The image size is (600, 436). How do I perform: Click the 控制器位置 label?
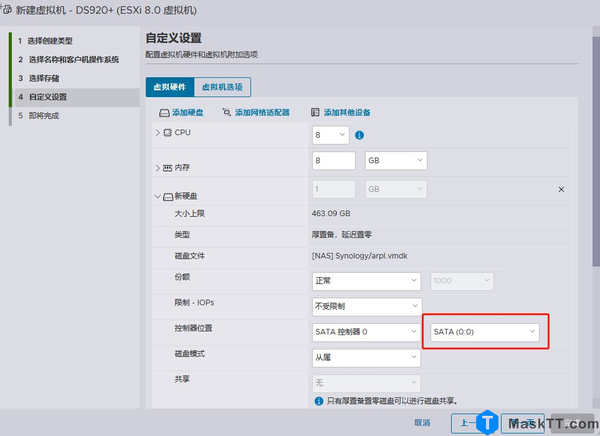193,328
